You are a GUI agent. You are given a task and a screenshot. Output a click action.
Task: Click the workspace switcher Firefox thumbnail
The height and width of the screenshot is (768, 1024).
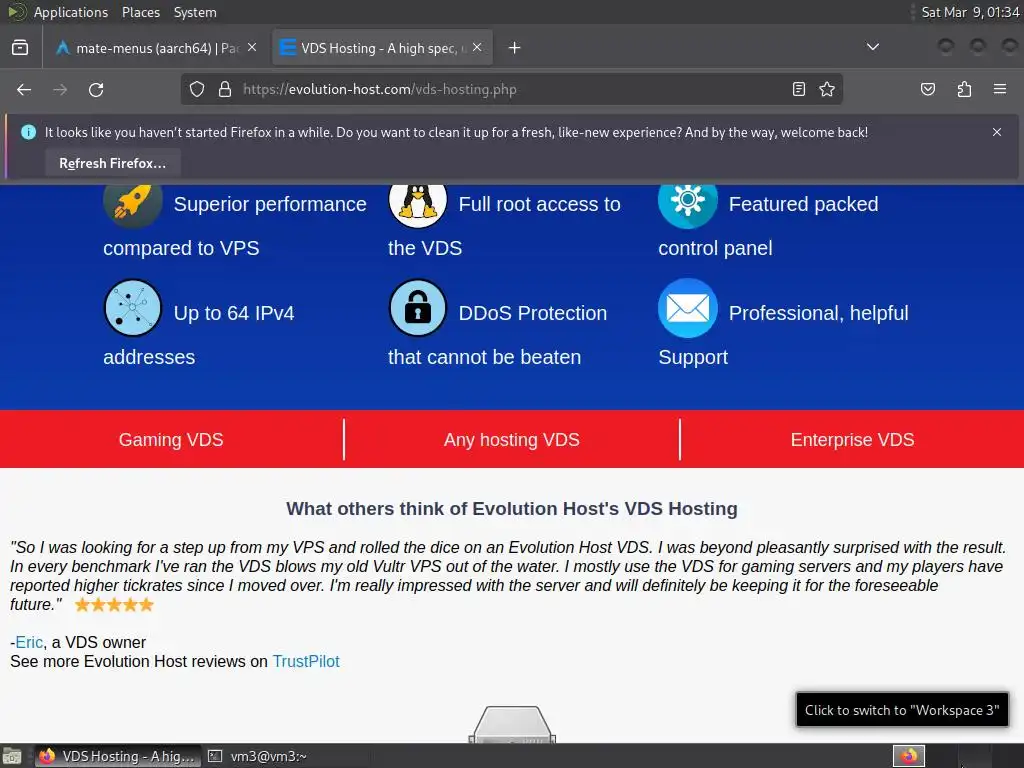coord(909,756)
